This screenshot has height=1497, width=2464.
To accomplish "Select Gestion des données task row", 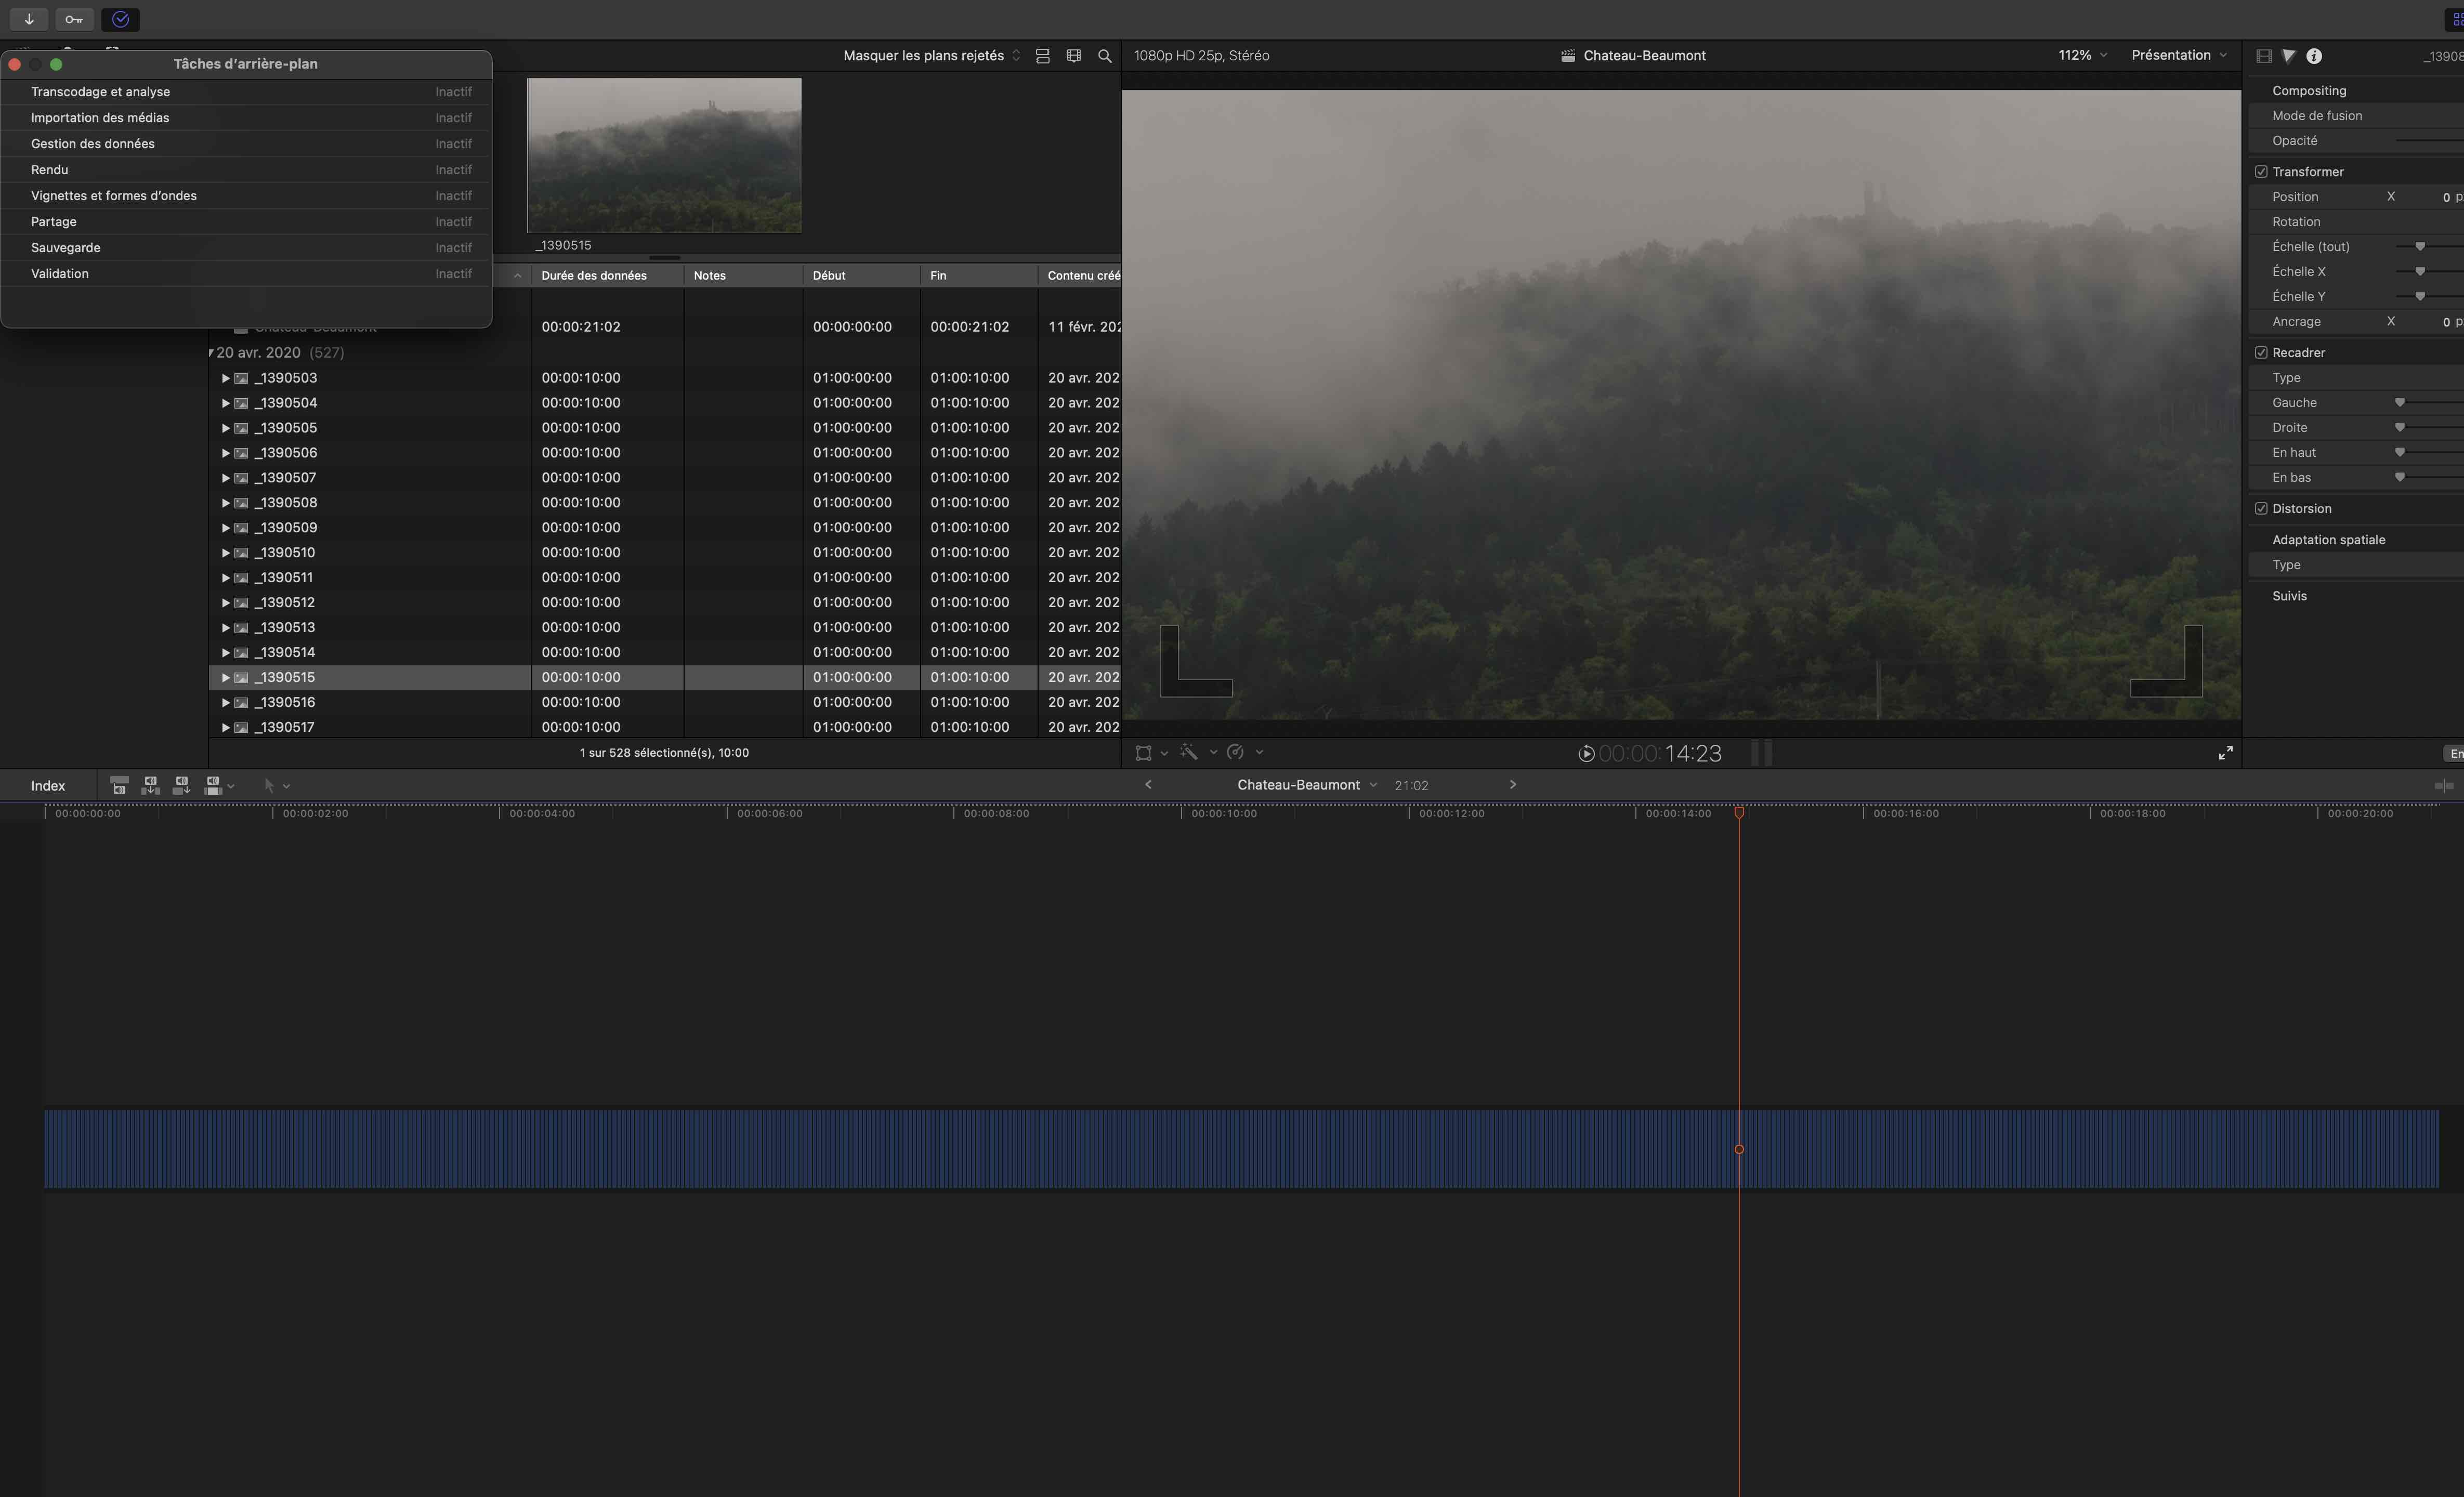I will 246,144.
